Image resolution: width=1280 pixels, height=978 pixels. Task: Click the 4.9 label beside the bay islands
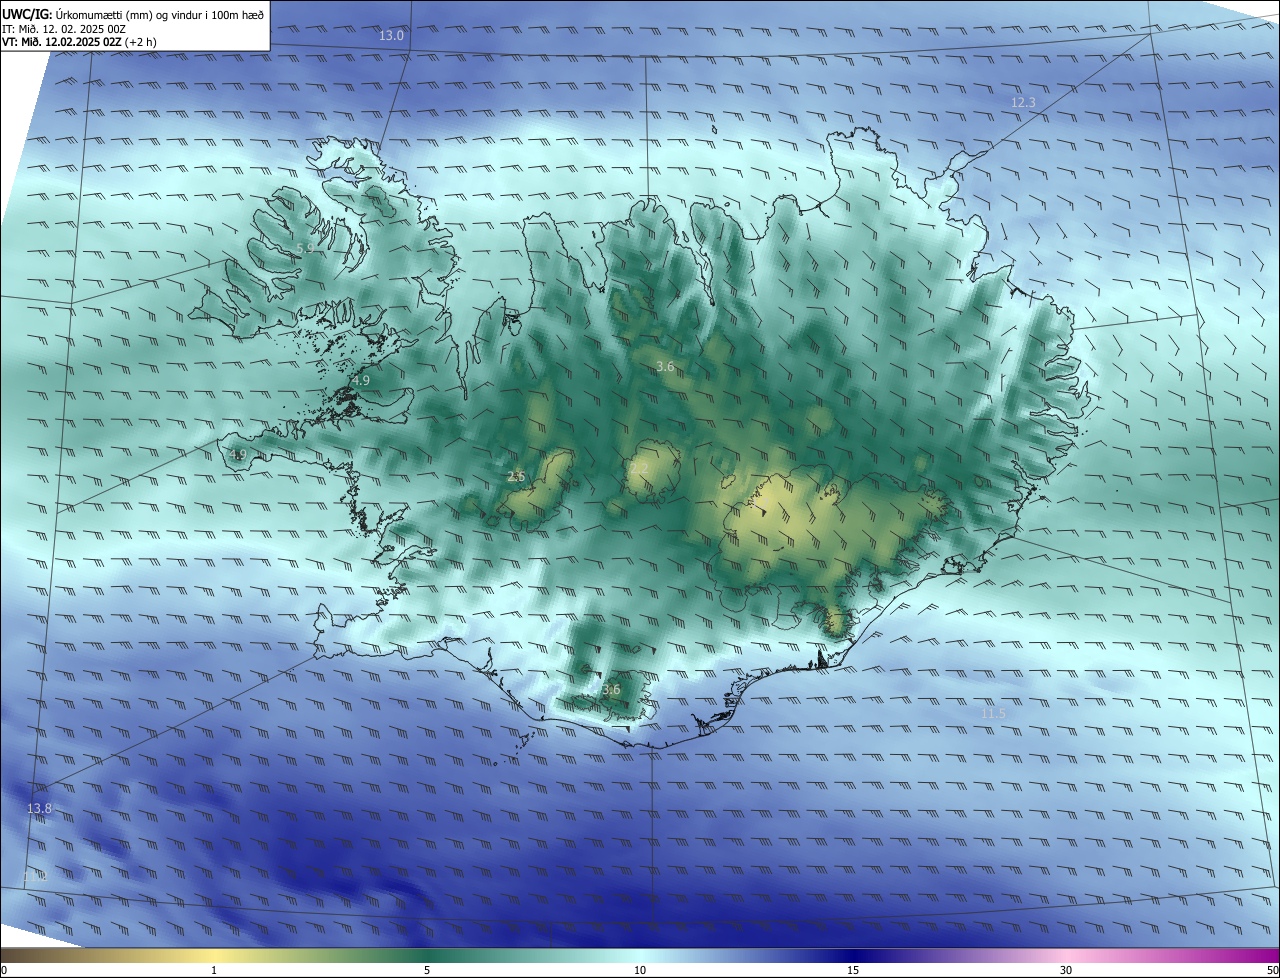tap(360, 381)
